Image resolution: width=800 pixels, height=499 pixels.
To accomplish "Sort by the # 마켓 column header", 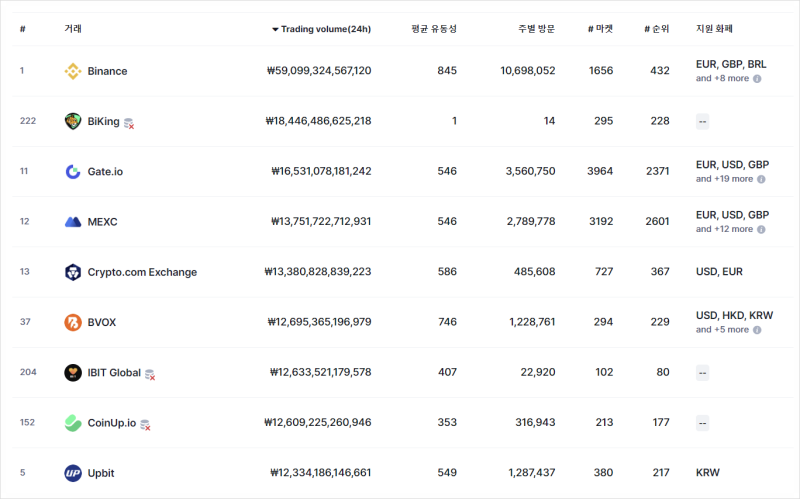I will [x=600, y=29].
